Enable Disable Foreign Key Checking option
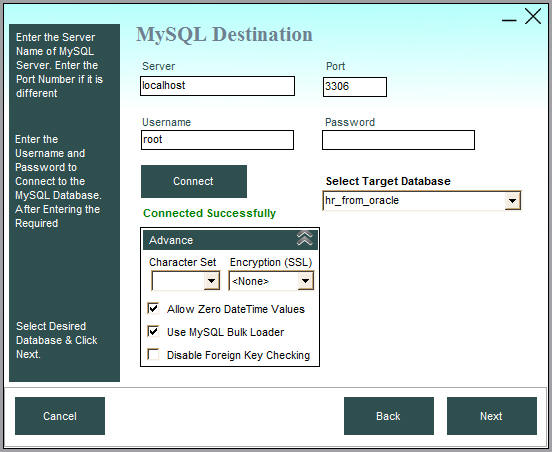The image size is (552, 452). pos(153,354)
